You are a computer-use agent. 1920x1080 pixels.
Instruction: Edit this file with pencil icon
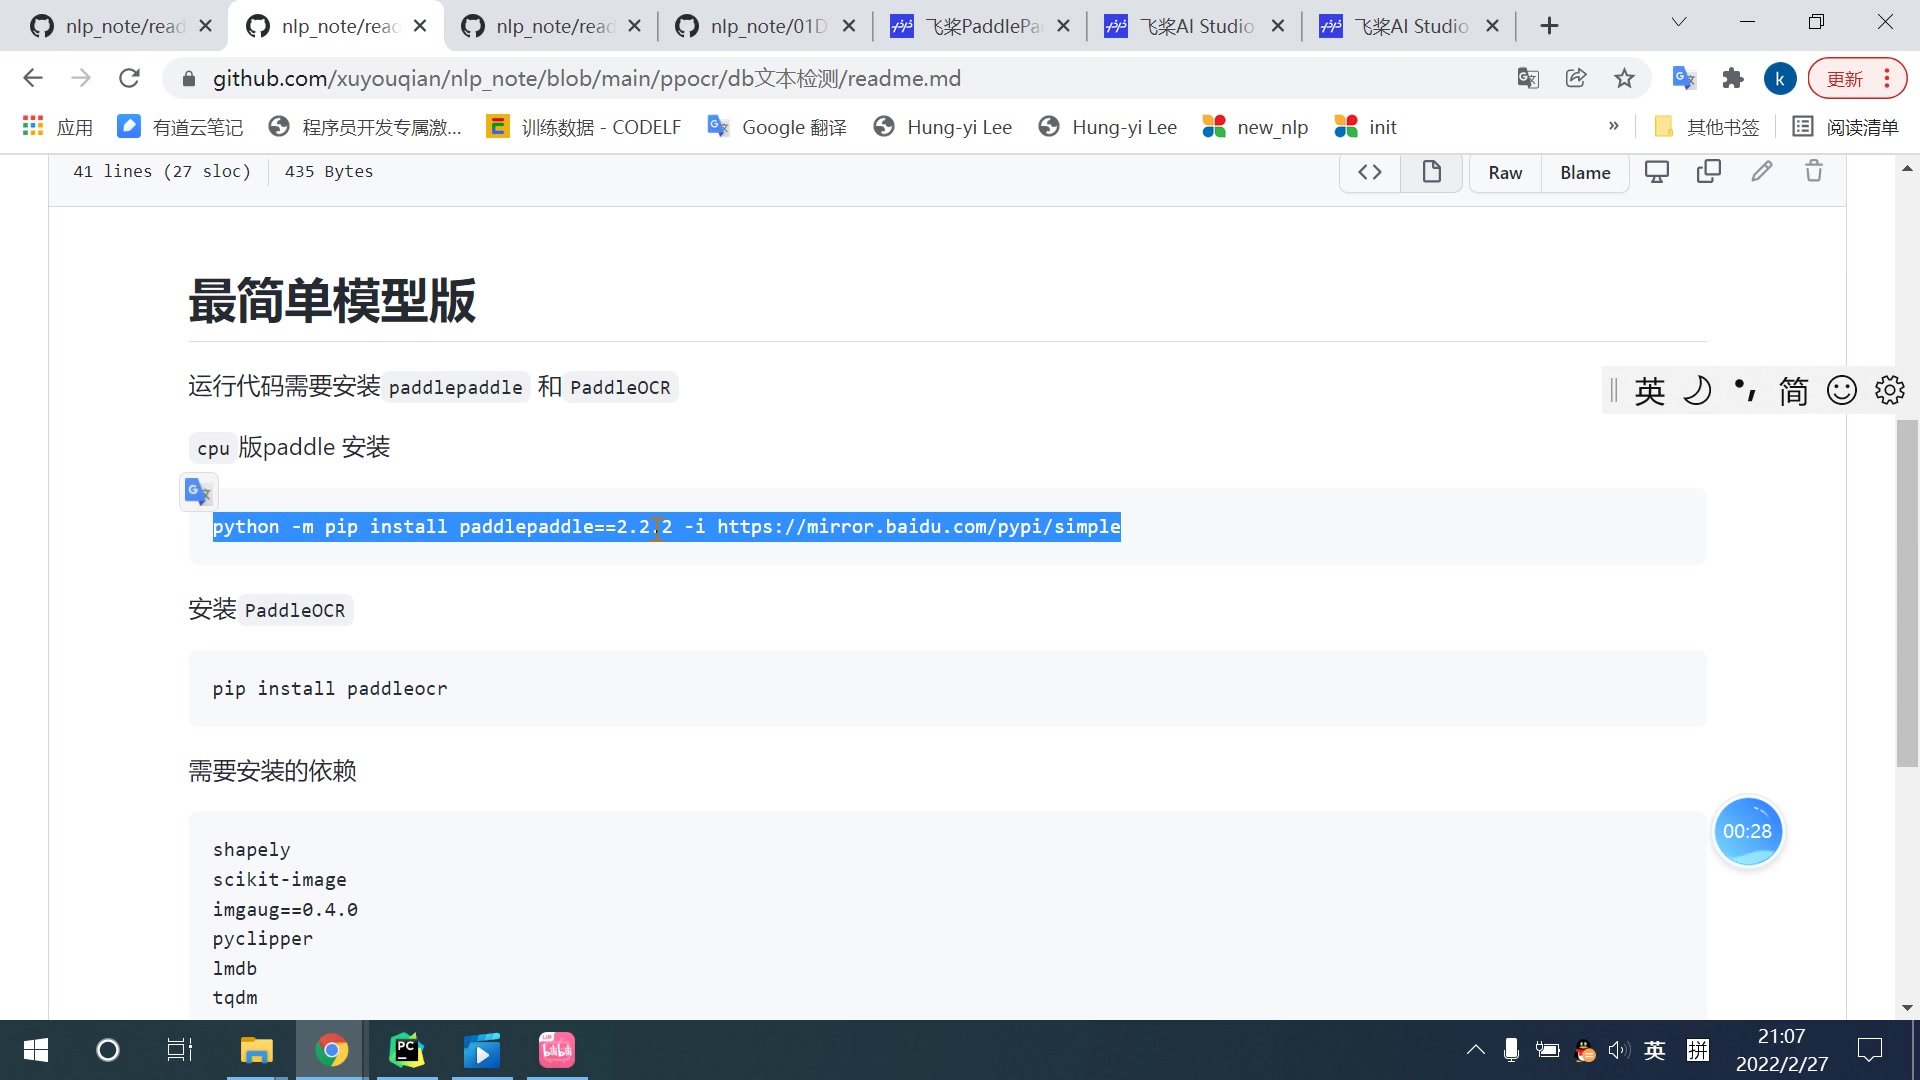click(x=1762, y=172)
